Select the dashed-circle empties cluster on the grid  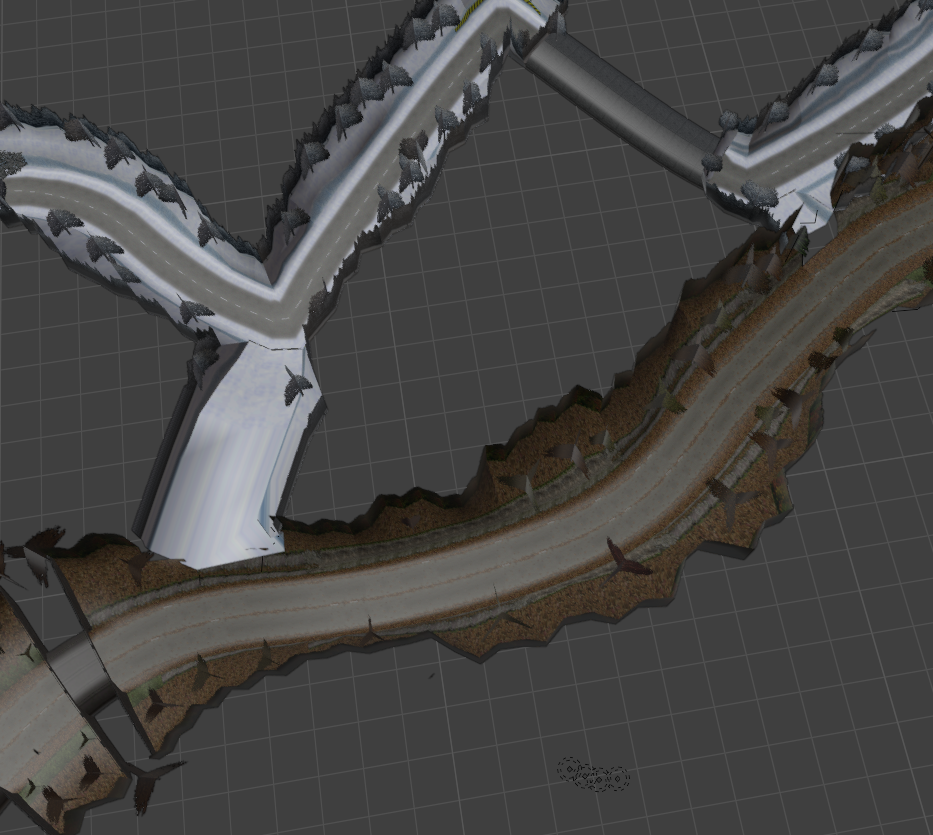click(594, 773)
